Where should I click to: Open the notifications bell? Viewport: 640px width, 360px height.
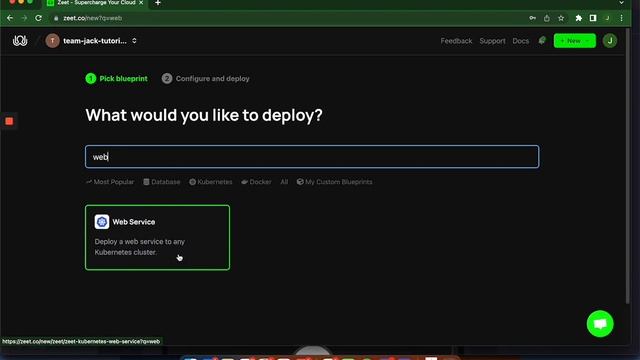pyautogui.click(x=542, y=40)
